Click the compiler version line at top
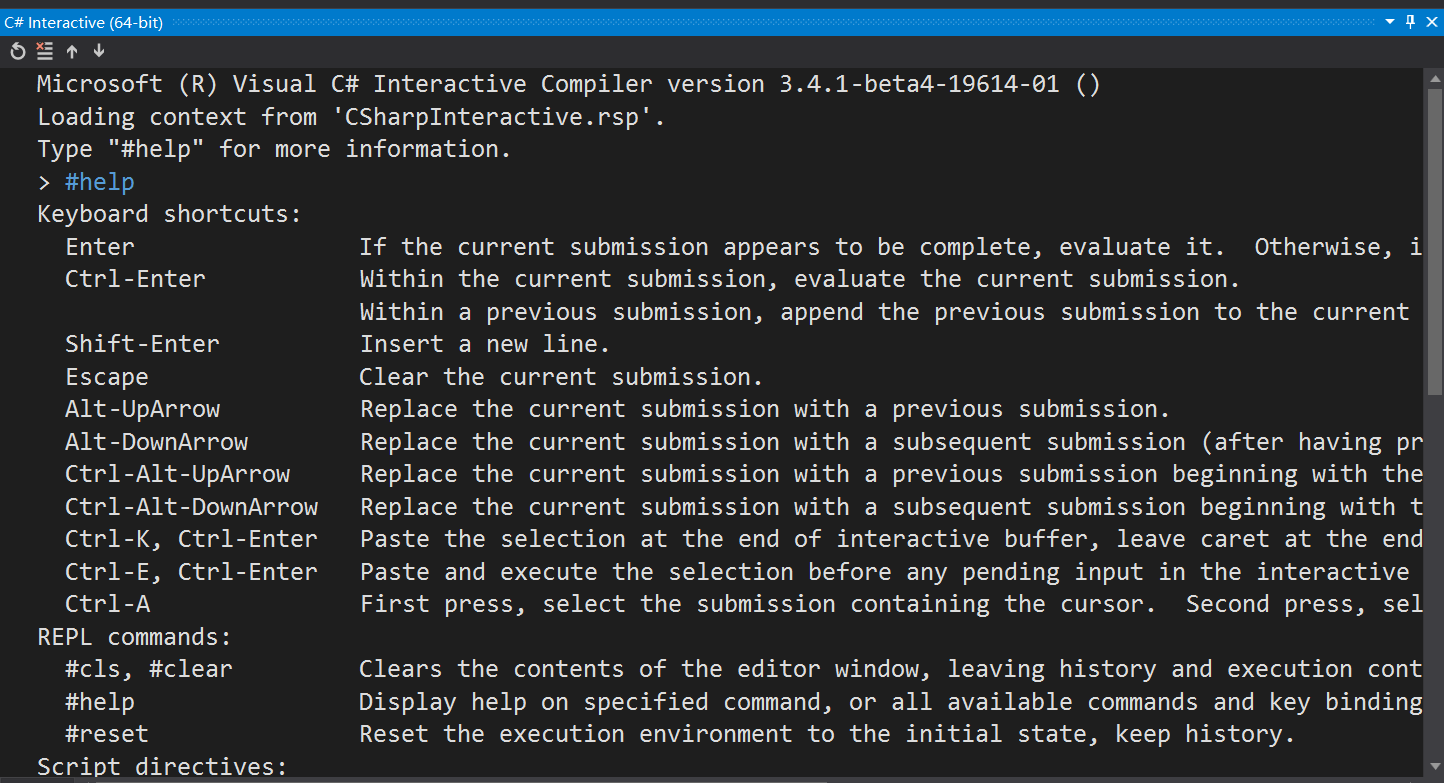The image size is (1444, 783). (569, 84)
